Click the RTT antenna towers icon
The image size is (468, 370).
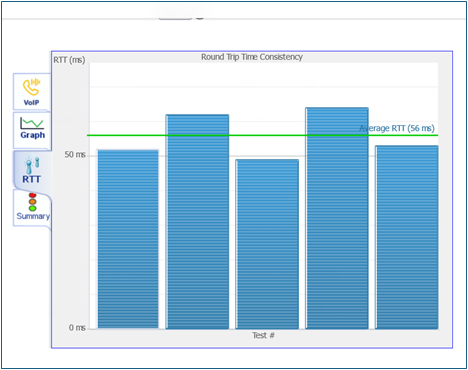[x=32, y=165]
